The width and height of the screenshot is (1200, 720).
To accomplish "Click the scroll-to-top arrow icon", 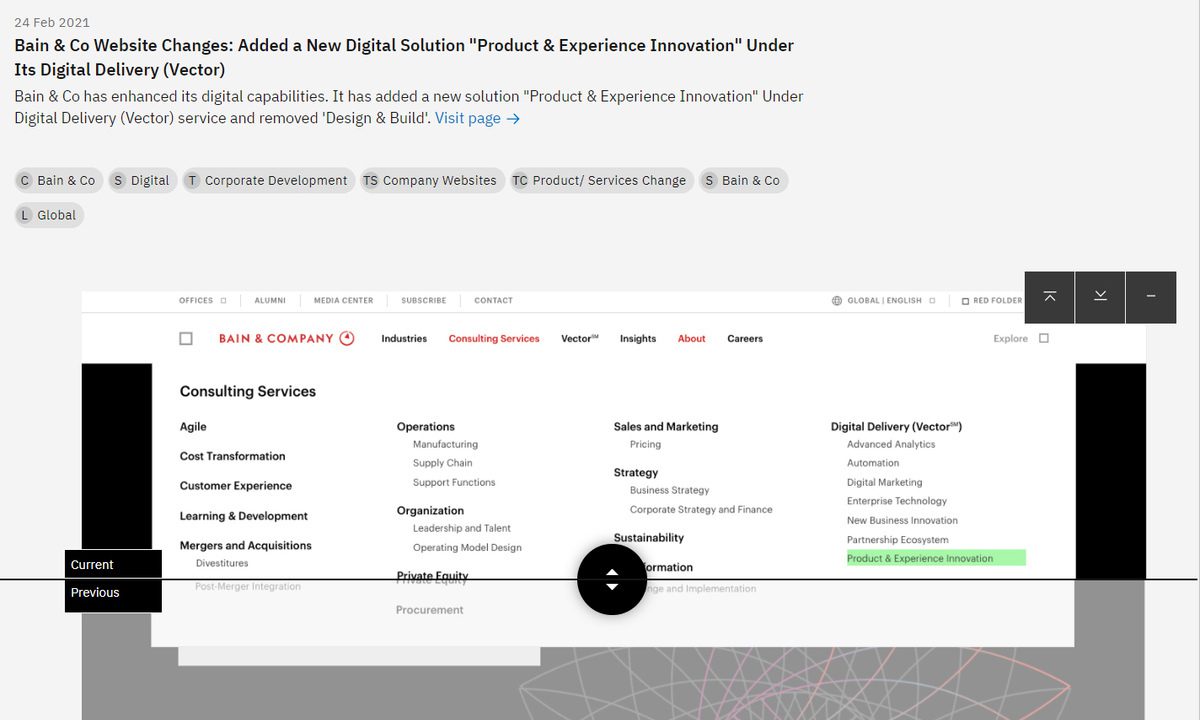I will pos(1049,297).
